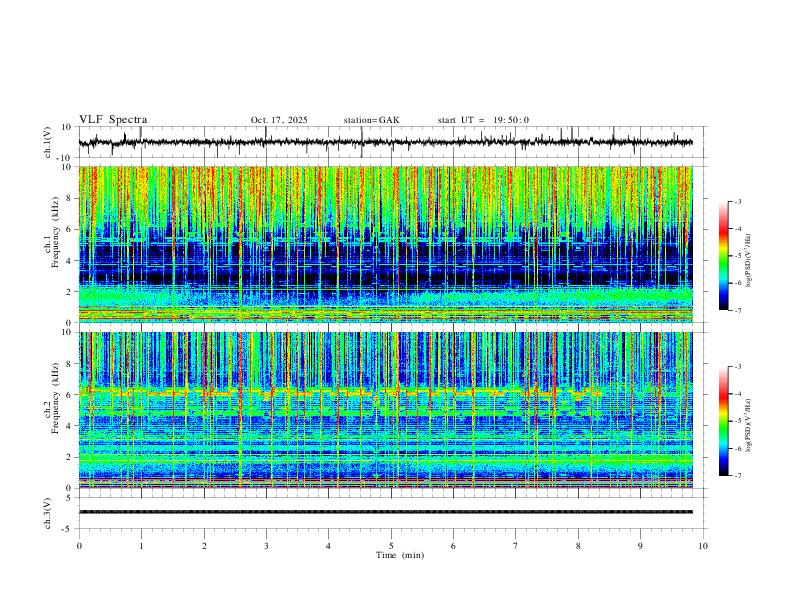Click time axis tick label 2
This screenshot has width=792, height=612.
point(204,546)
